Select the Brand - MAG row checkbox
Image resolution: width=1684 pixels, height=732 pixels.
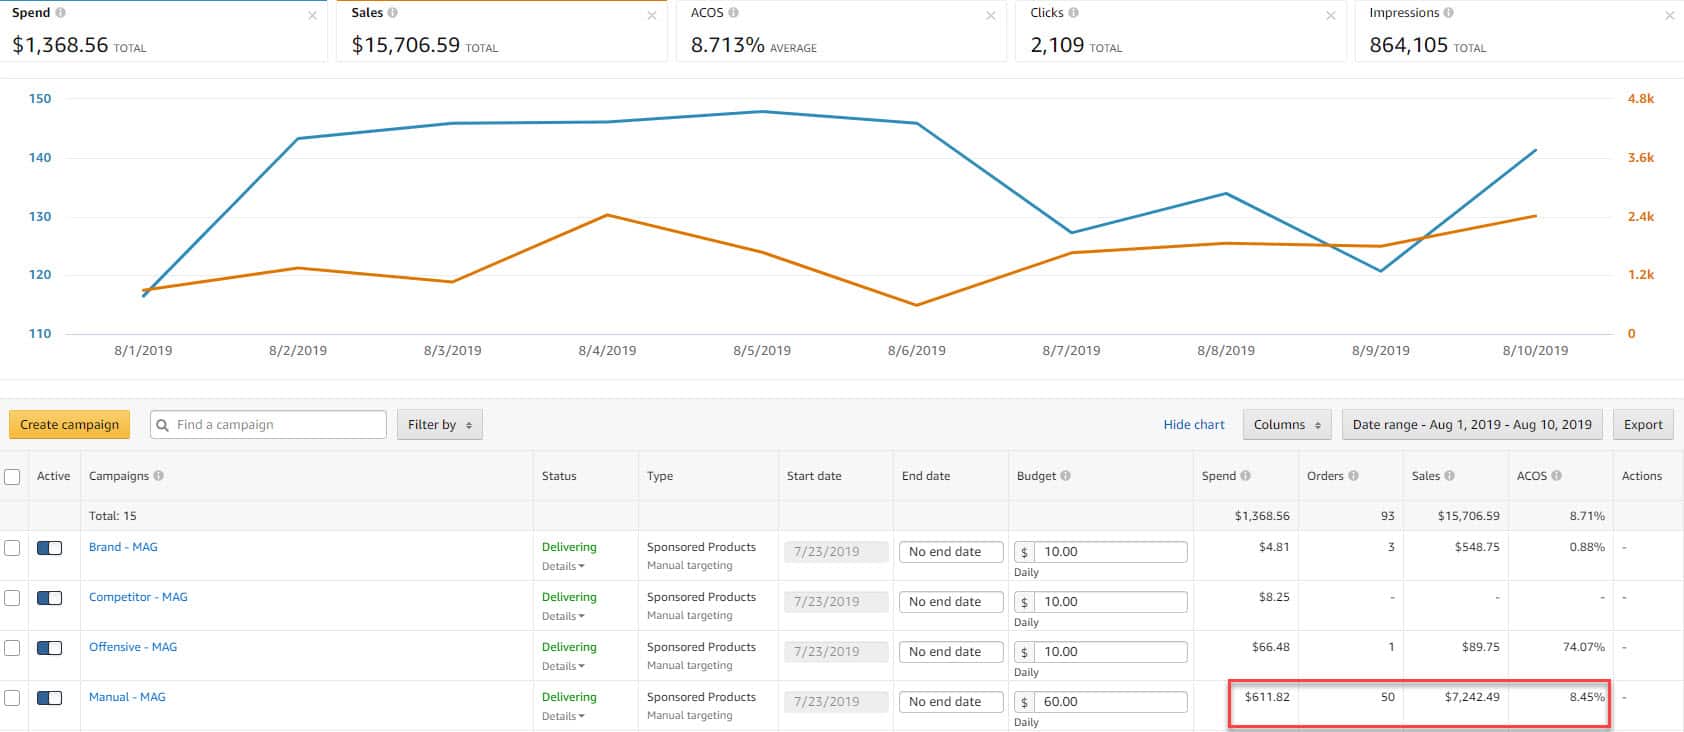12,548
